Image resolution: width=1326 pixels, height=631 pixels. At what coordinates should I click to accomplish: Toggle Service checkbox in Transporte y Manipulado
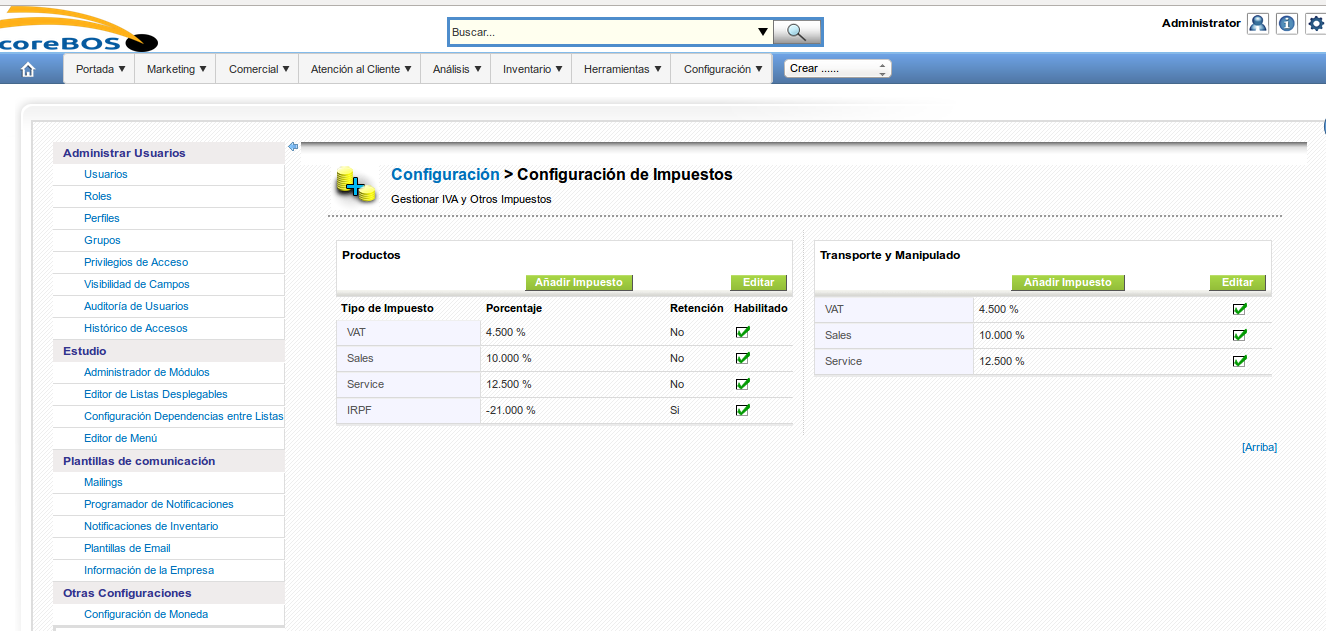(x=1240, y=361)
